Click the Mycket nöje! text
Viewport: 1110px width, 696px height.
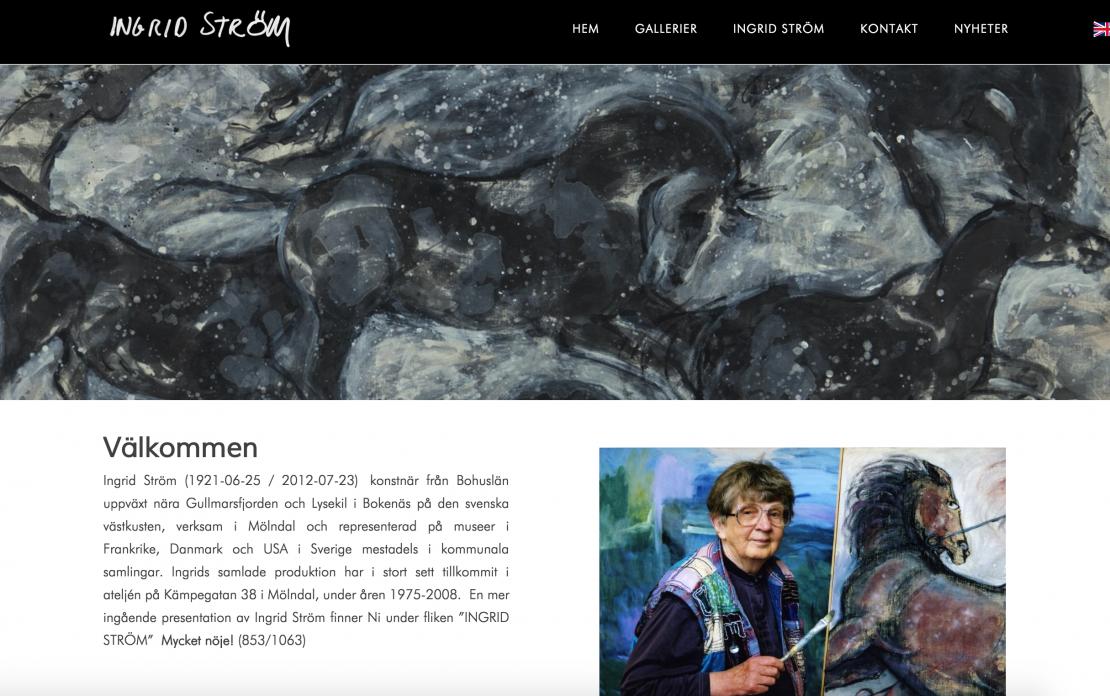[197, 641]
